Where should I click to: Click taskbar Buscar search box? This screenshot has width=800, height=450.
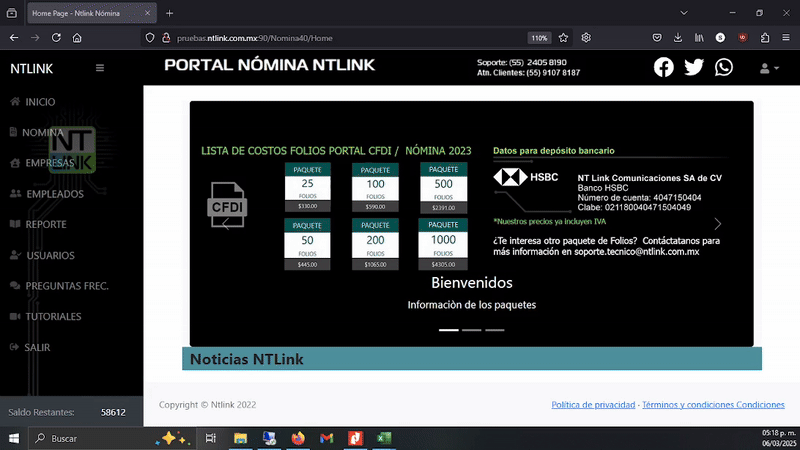(111, 438)
